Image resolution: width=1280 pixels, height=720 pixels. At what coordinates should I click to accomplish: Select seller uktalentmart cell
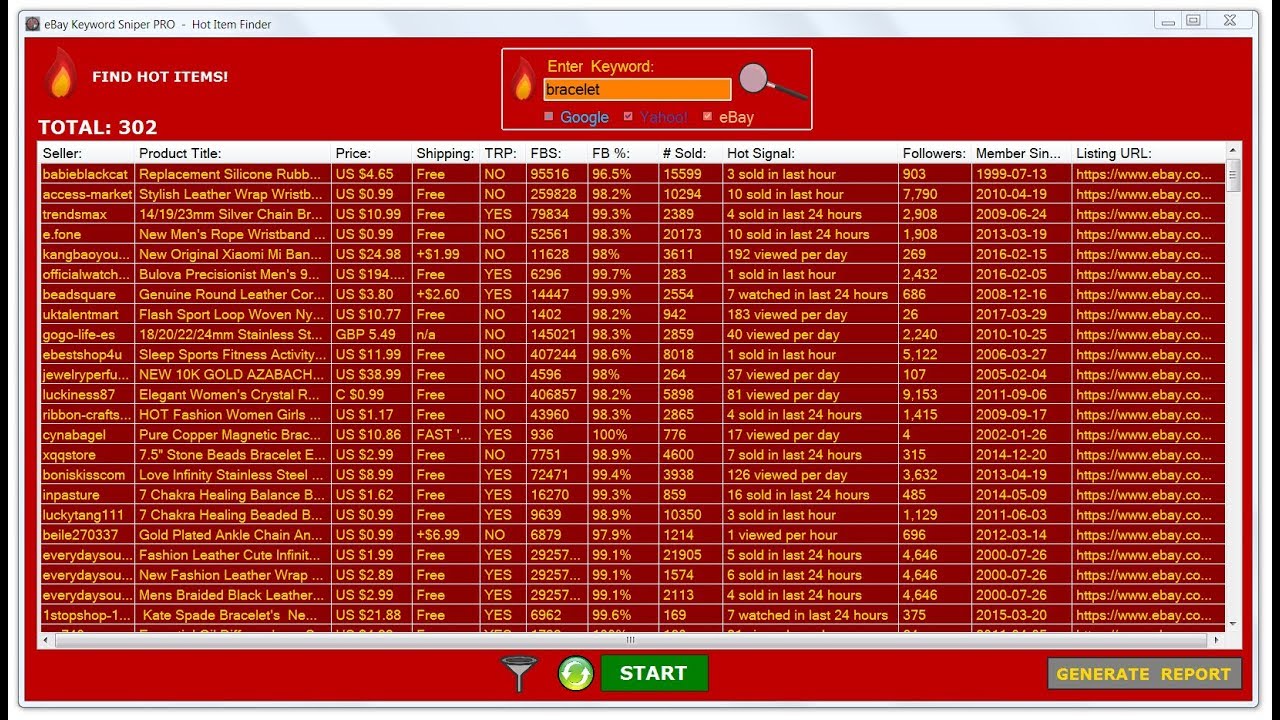tap(87, 314)
